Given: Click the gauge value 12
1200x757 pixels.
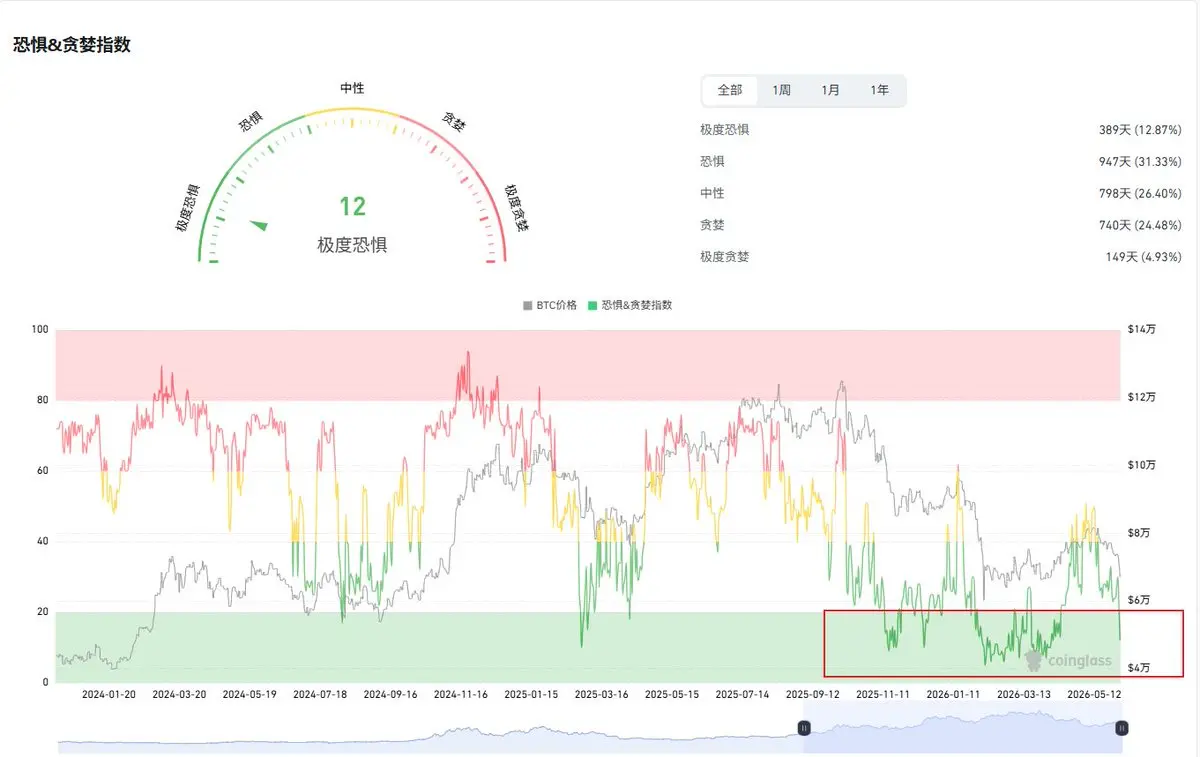Looking at the screenshot, I should [352, 207].
